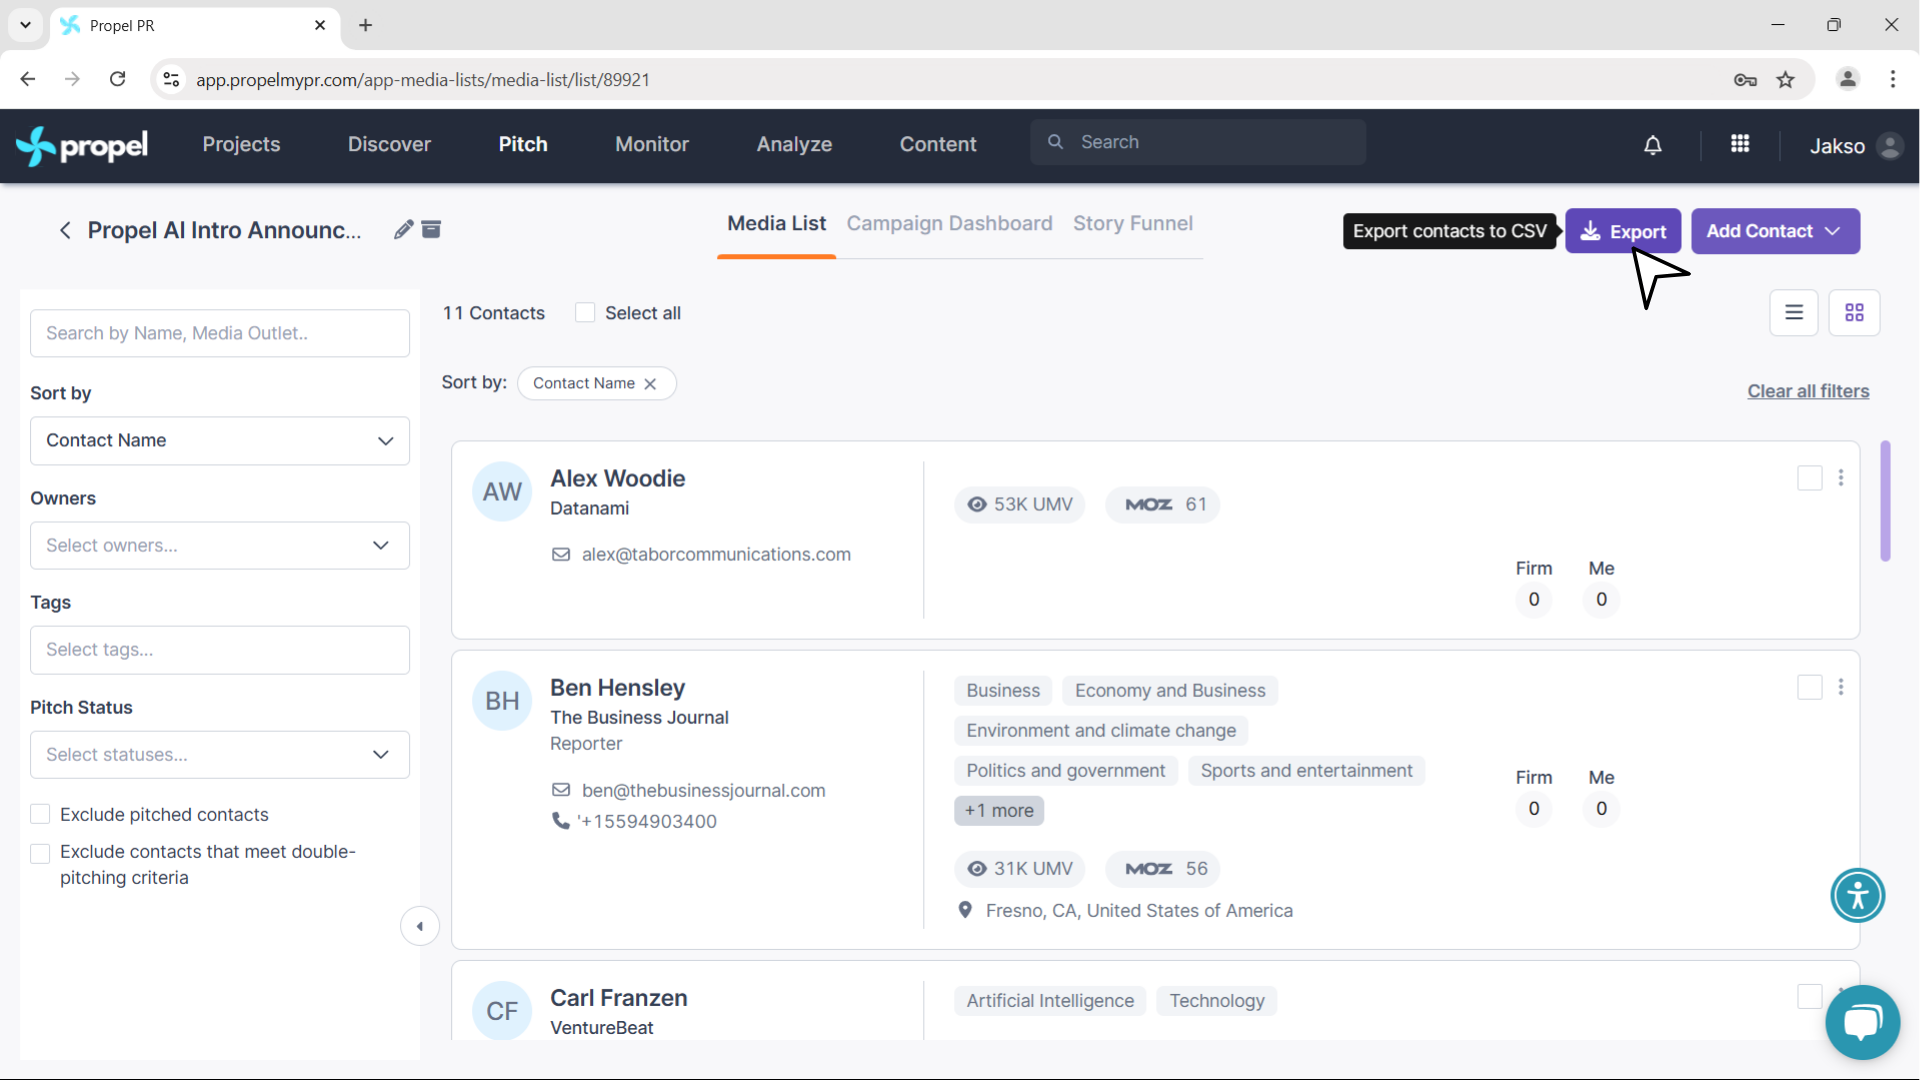Click Ben Hensley's email icon
The width and height of the screenshot is (1920, 1080).
coord(561,790)
